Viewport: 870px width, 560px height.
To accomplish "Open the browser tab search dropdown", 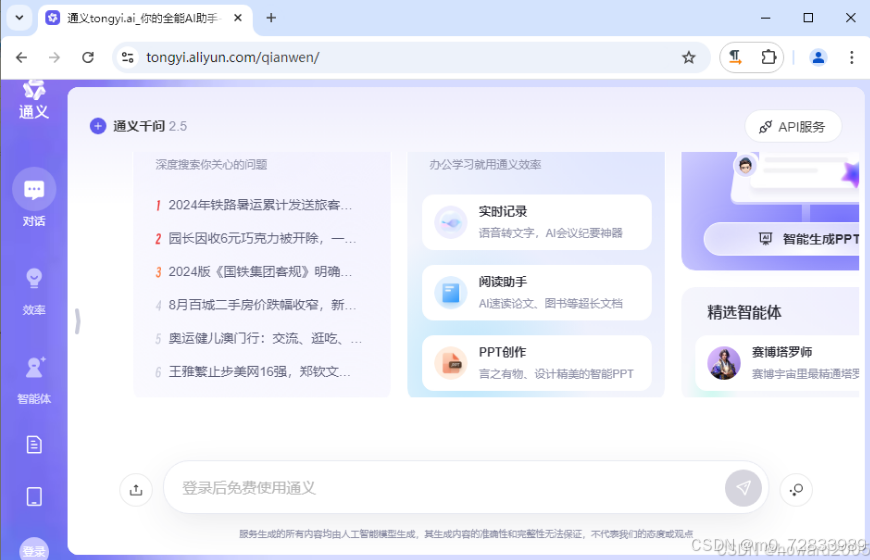I will pos(19,18).
